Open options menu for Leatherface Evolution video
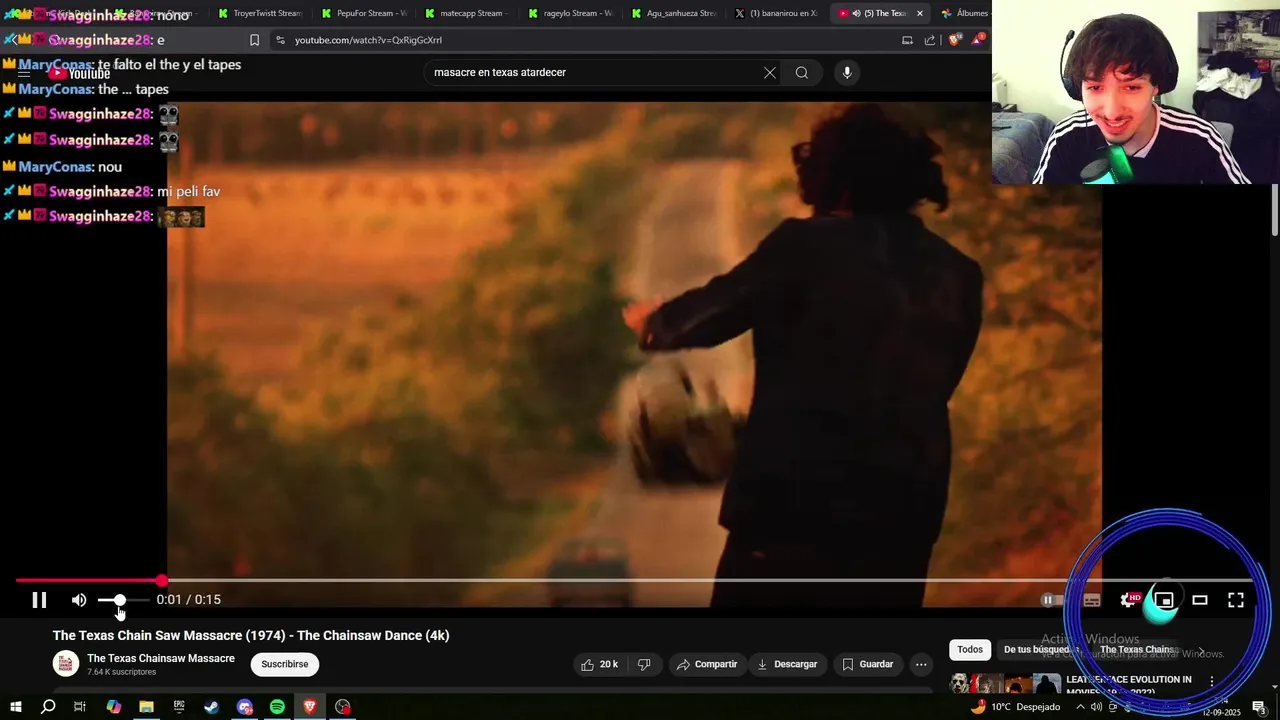1280x720 pixels. coord(1212,681)
